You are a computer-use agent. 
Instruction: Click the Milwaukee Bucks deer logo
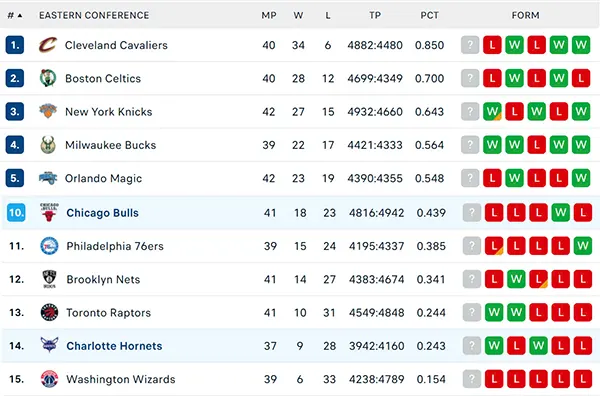(48, 145)
